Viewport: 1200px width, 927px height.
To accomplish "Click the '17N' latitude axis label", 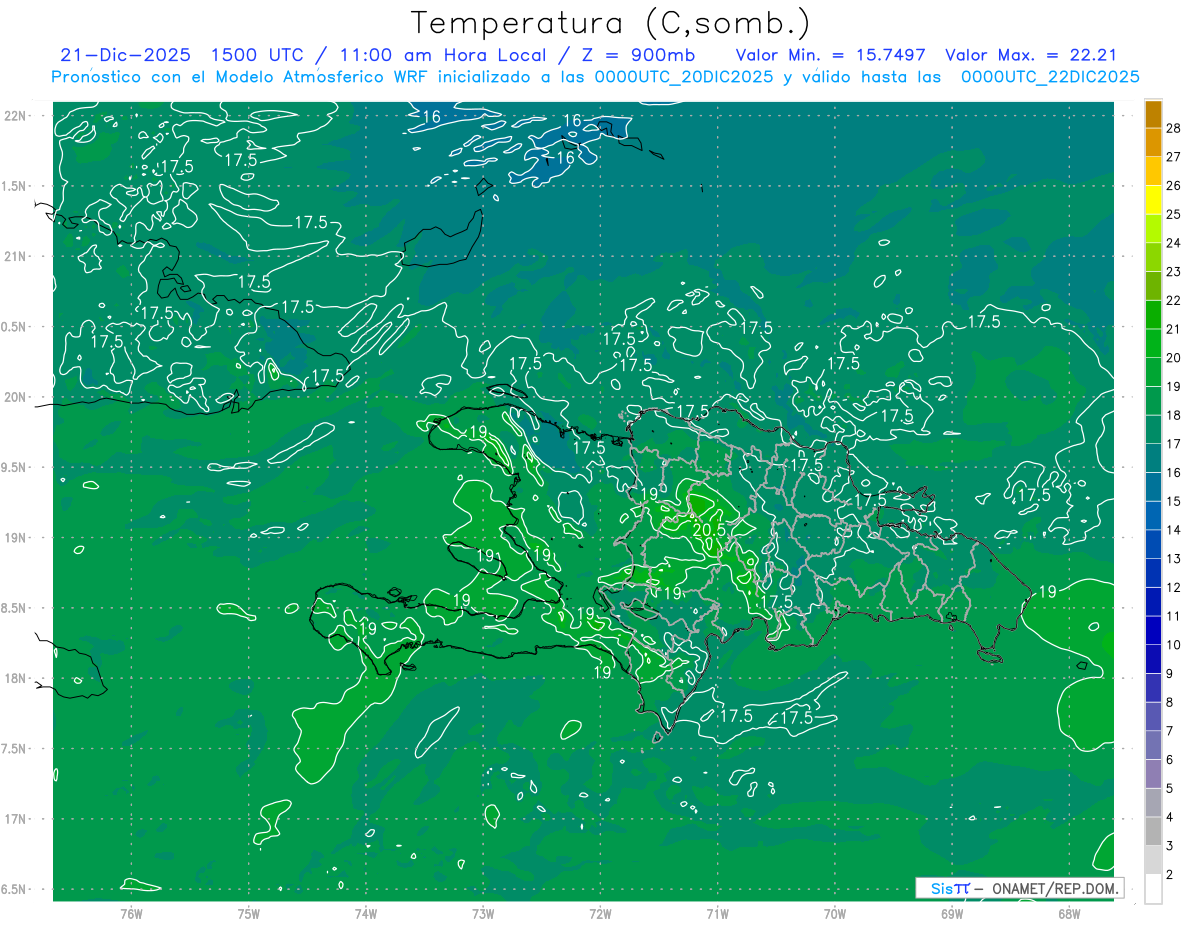I will [17, 820].
